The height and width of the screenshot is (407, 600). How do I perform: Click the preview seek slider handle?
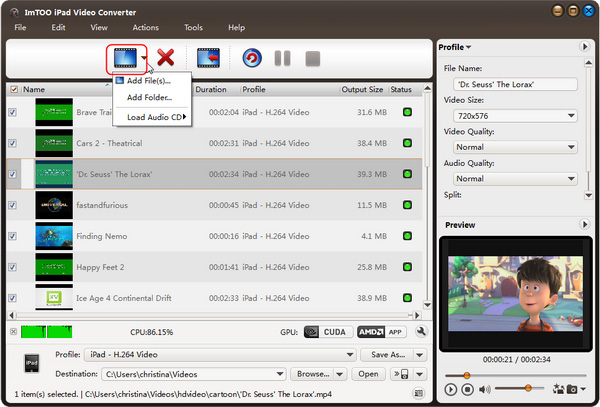point(466,375)
